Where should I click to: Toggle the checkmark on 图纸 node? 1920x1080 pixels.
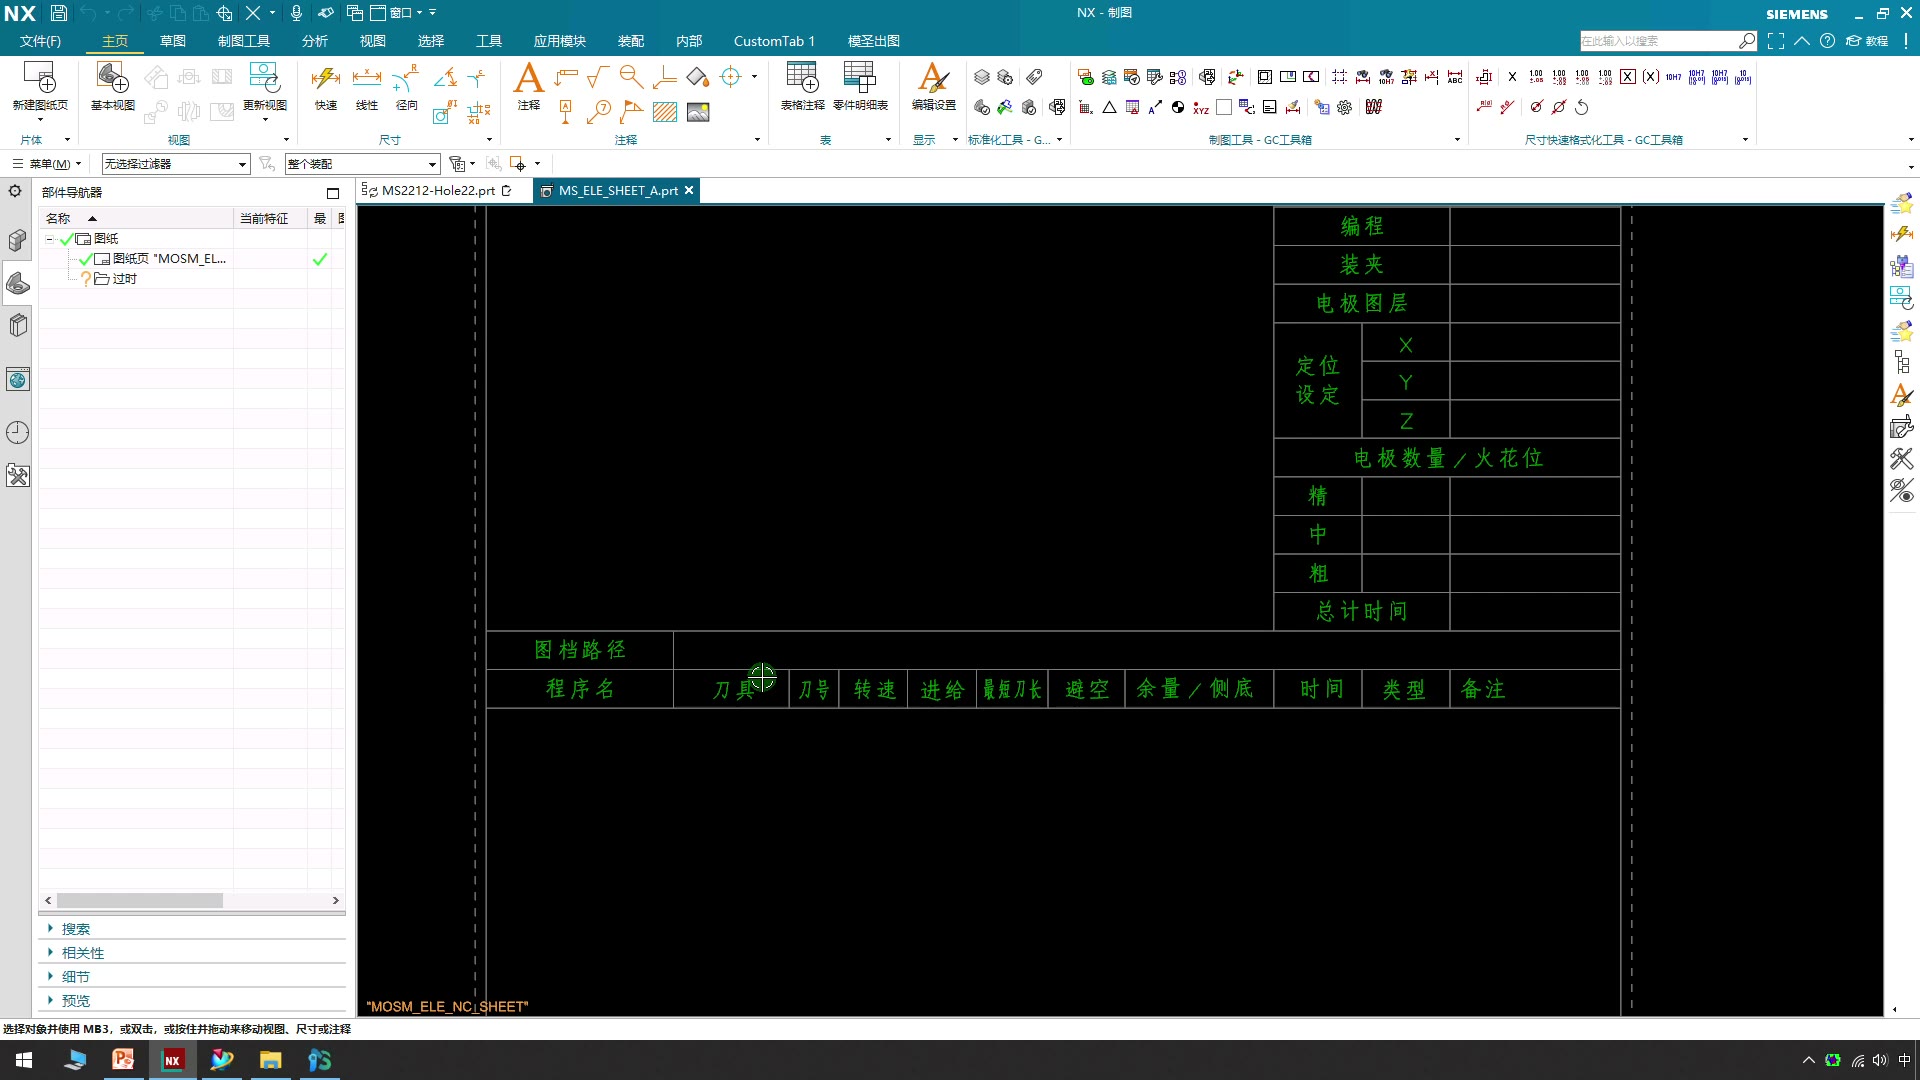[x=67, y=239]
